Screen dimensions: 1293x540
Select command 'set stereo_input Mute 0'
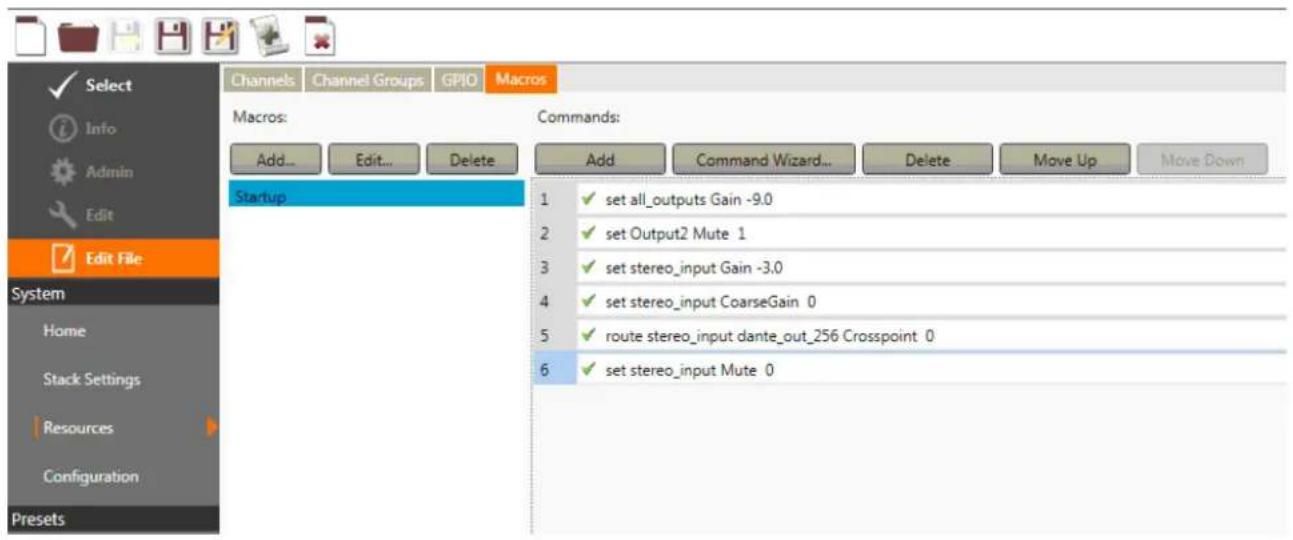930,370
